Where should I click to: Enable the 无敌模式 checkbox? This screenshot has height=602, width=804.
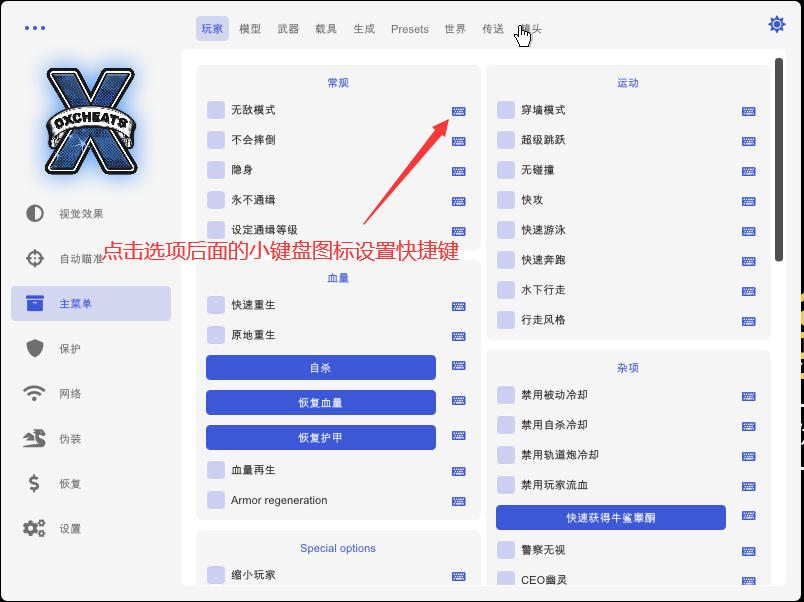pyautogui.click(x=214, y=111)
